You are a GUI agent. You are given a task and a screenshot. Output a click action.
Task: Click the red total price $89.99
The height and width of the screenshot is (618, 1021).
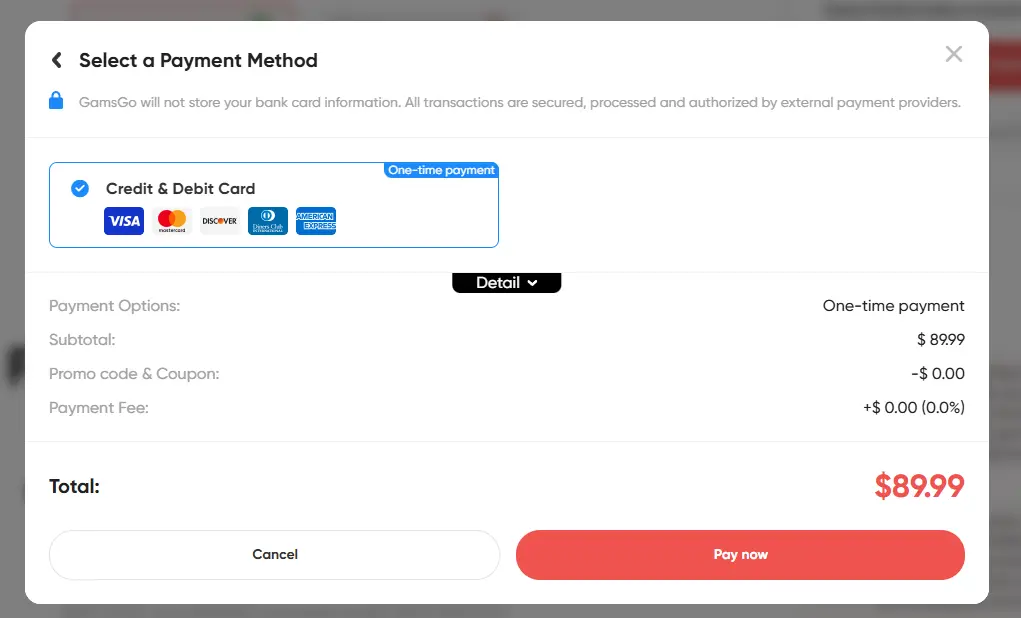[919, 487]
